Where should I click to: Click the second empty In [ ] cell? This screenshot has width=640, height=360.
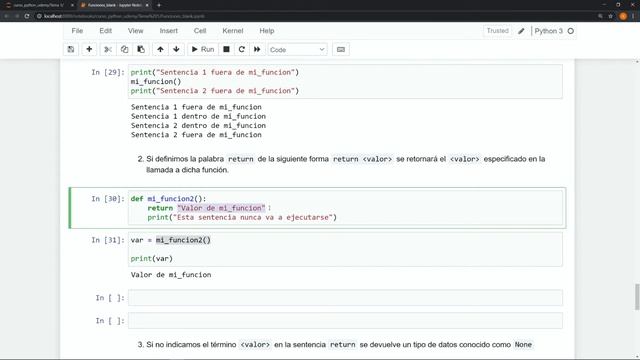[345, 320]
